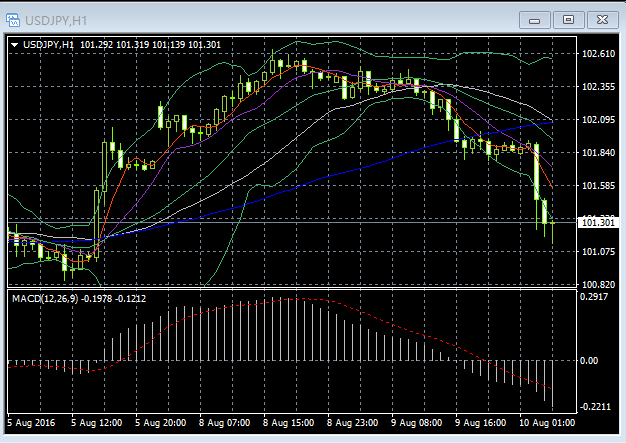Image resolution: width=626 pixels, height=443 pixels.
Task: Click the 9 Aug 16:00 time label
Action: click(x=480, y=423)
